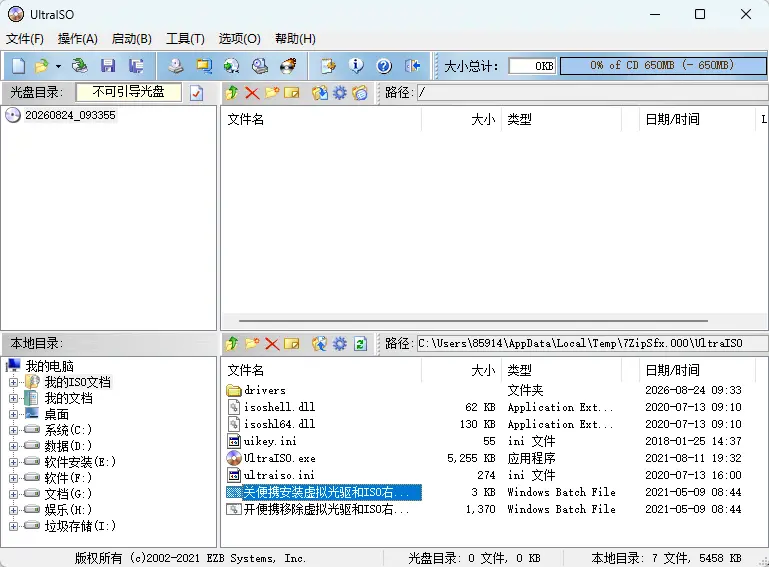Viewport: 769px width, 567px height.
Task: Click the New image toolbar icon
Action: (19, 66)
